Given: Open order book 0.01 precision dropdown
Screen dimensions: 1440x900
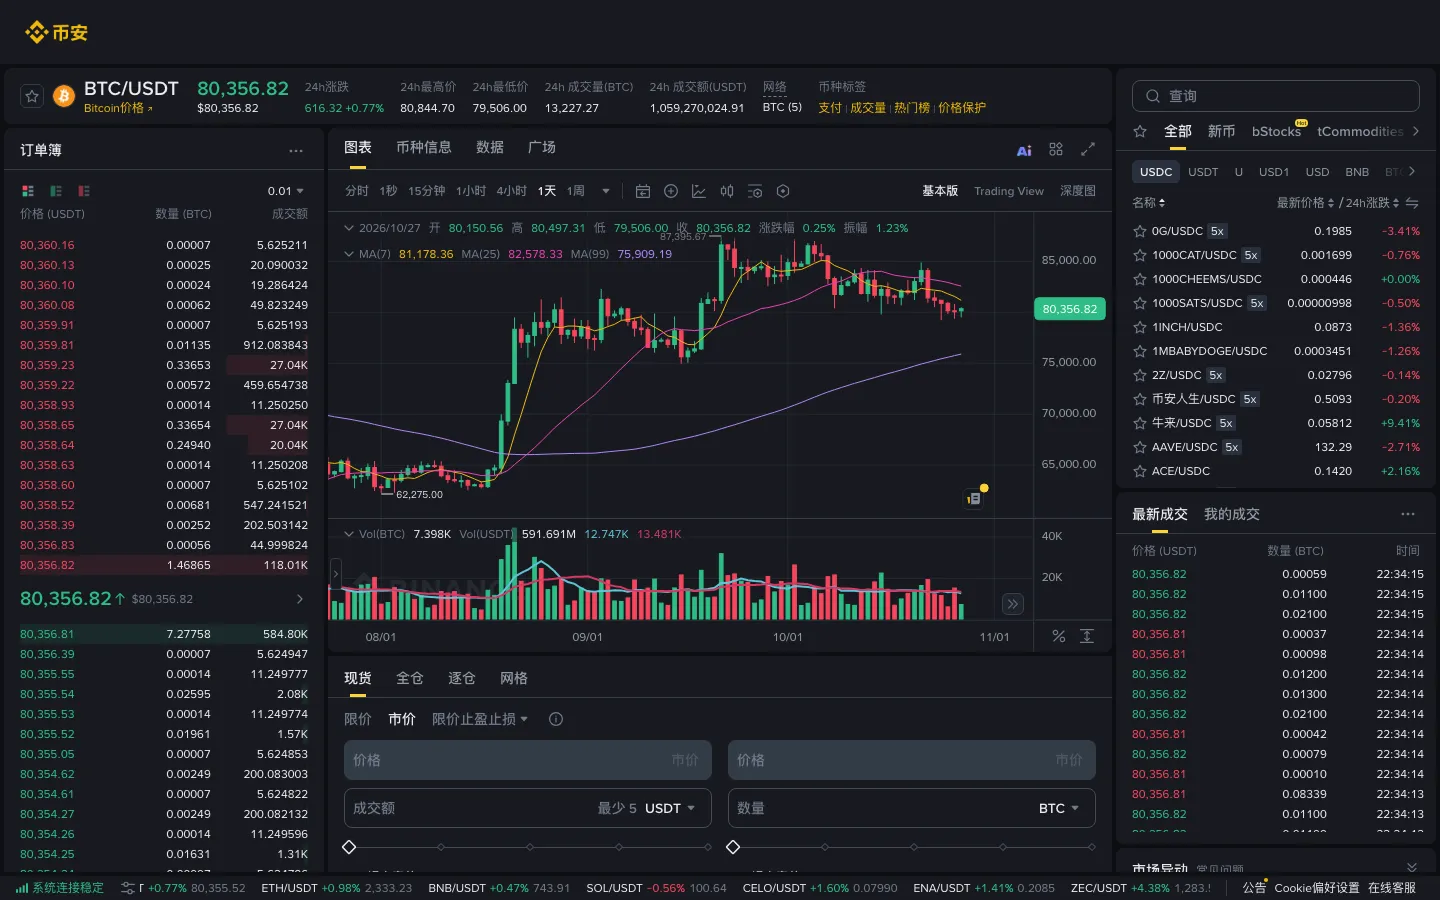Looking at the screenshot, I should click(x=286, y=191).
